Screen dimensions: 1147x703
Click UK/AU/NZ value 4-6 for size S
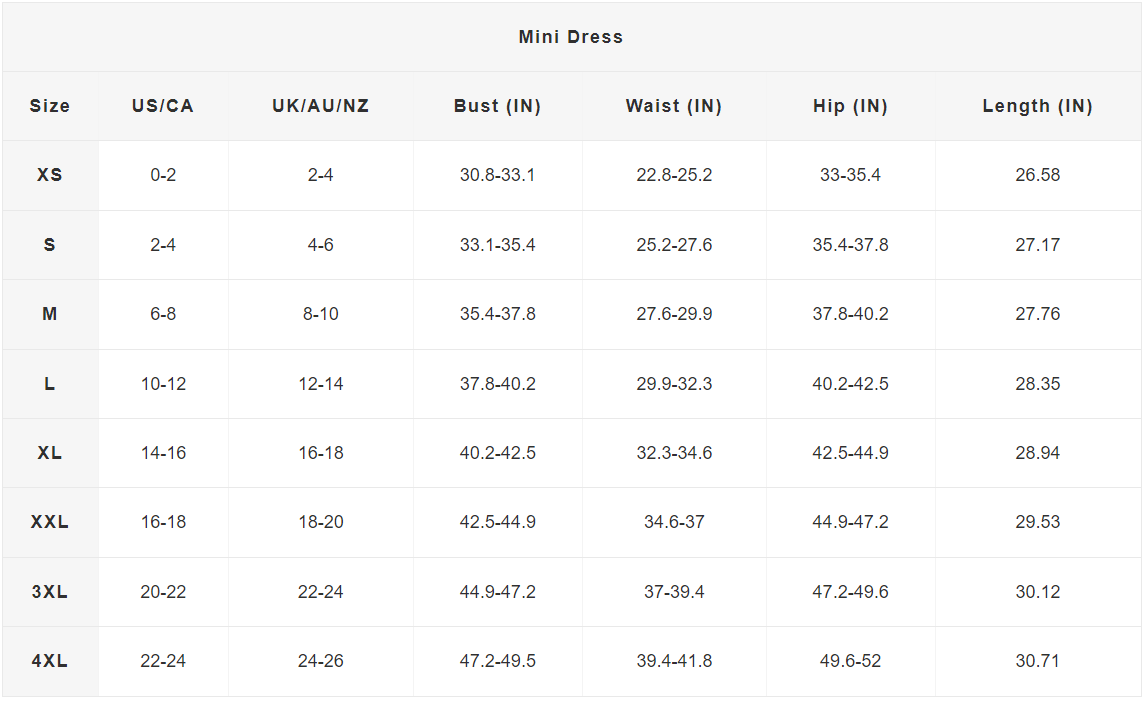(x=321, y=245)
